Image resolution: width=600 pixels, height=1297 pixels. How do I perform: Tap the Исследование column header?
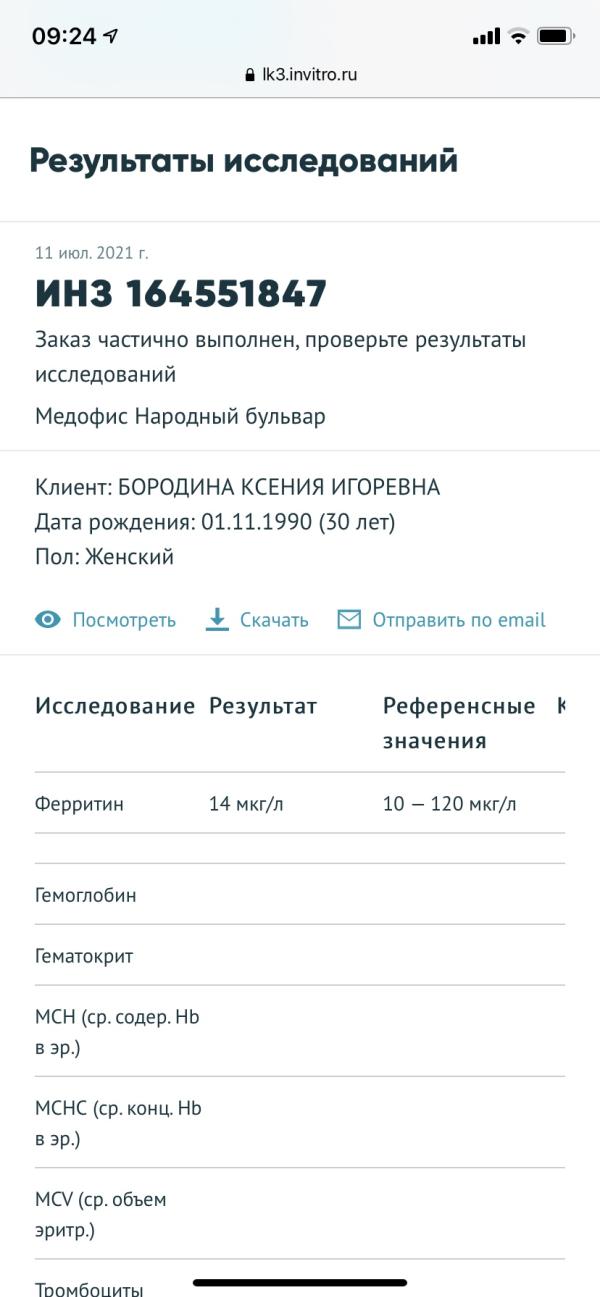[115, 707]
